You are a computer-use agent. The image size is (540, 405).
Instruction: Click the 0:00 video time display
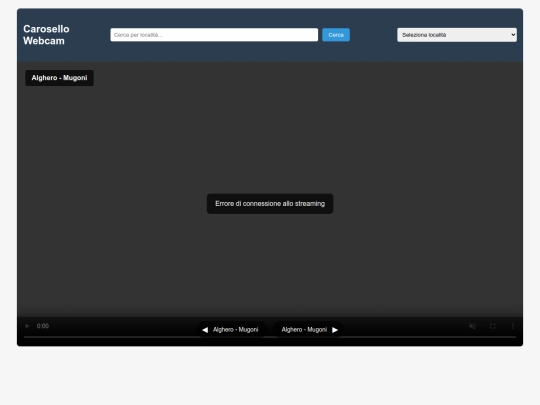click(43, 326)
